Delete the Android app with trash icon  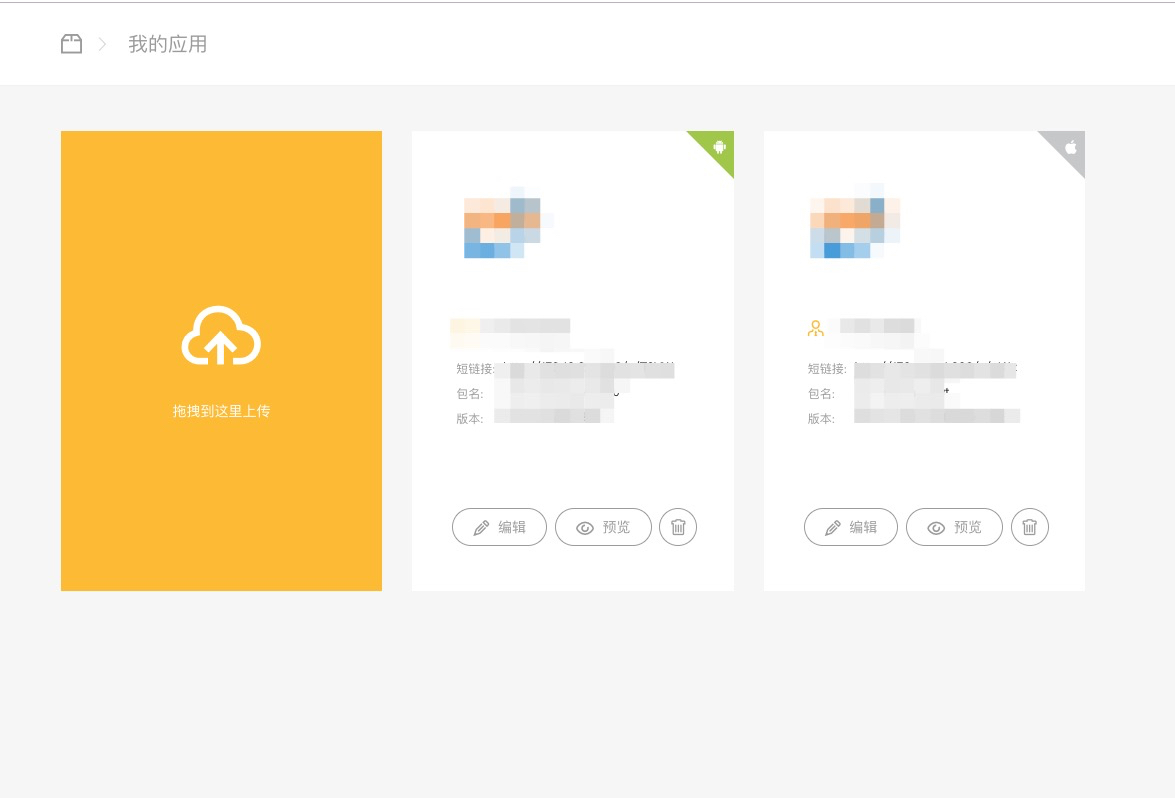click(678, 527)
